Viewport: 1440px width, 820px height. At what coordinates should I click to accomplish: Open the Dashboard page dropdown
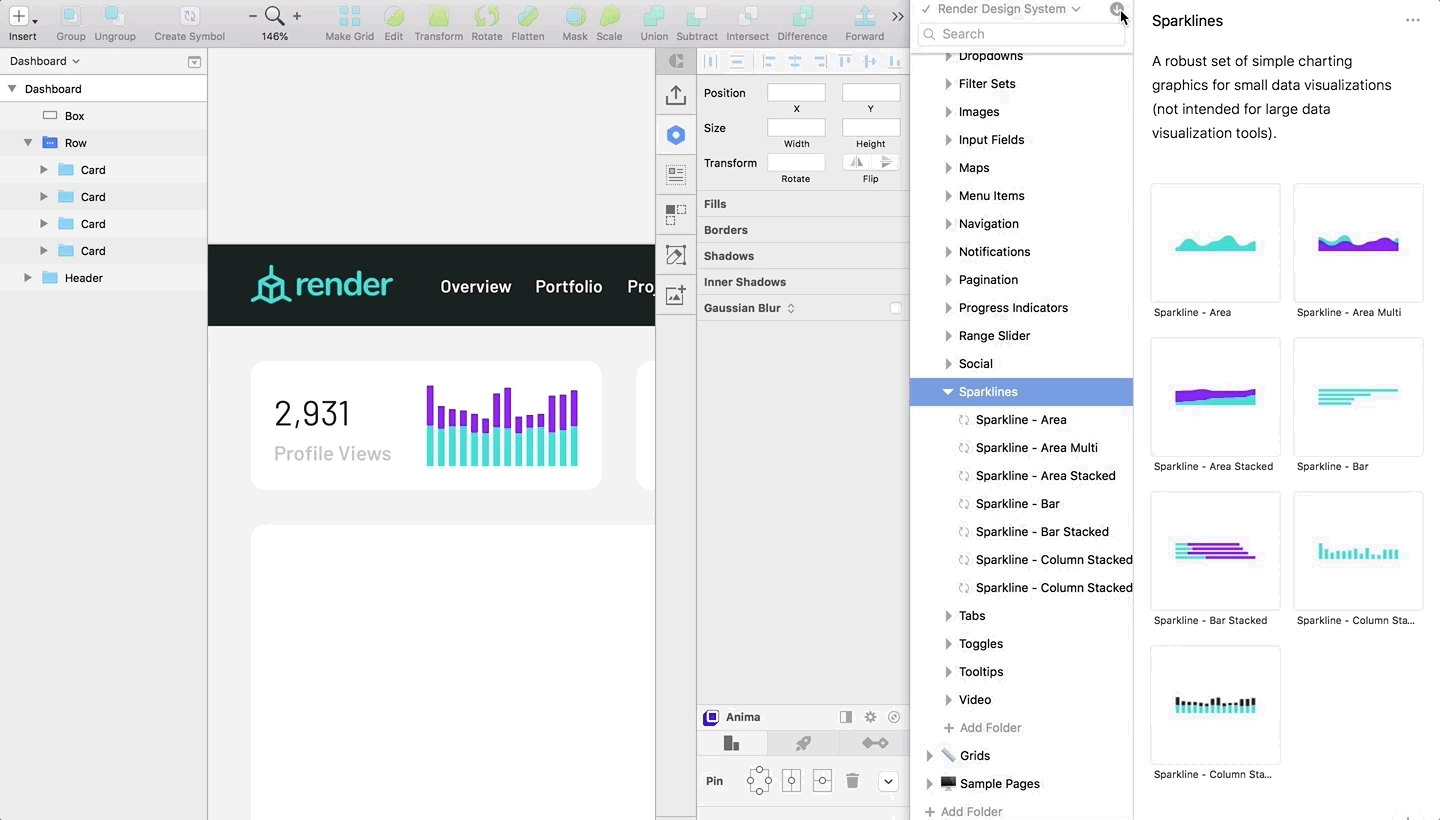44,61
